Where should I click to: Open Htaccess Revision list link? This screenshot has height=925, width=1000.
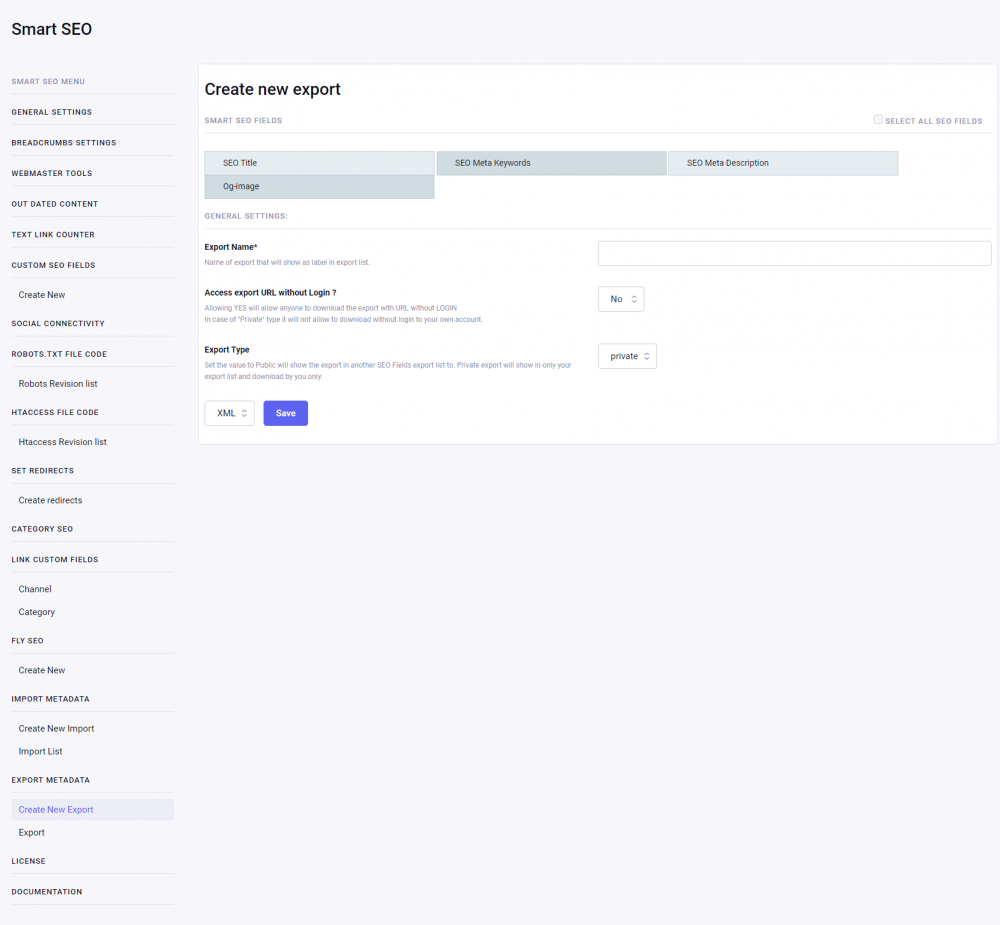62,442
